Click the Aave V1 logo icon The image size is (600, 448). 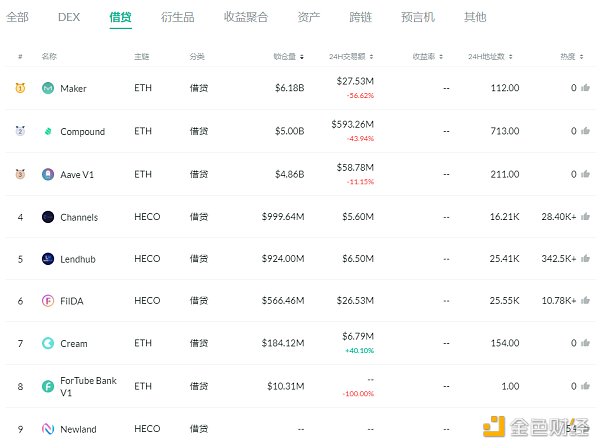pyautogui.click(x=48, y=174)
